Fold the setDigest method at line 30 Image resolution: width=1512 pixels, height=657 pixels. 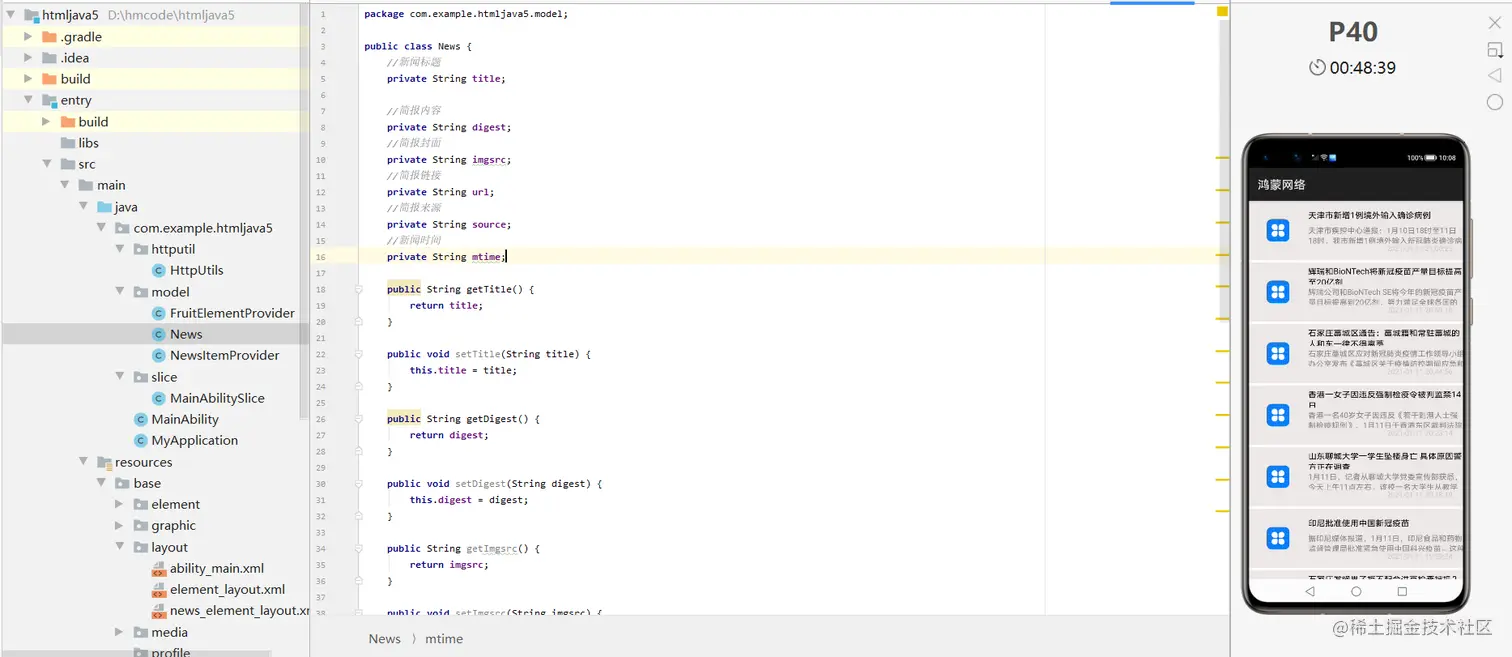tap(359, 483)
